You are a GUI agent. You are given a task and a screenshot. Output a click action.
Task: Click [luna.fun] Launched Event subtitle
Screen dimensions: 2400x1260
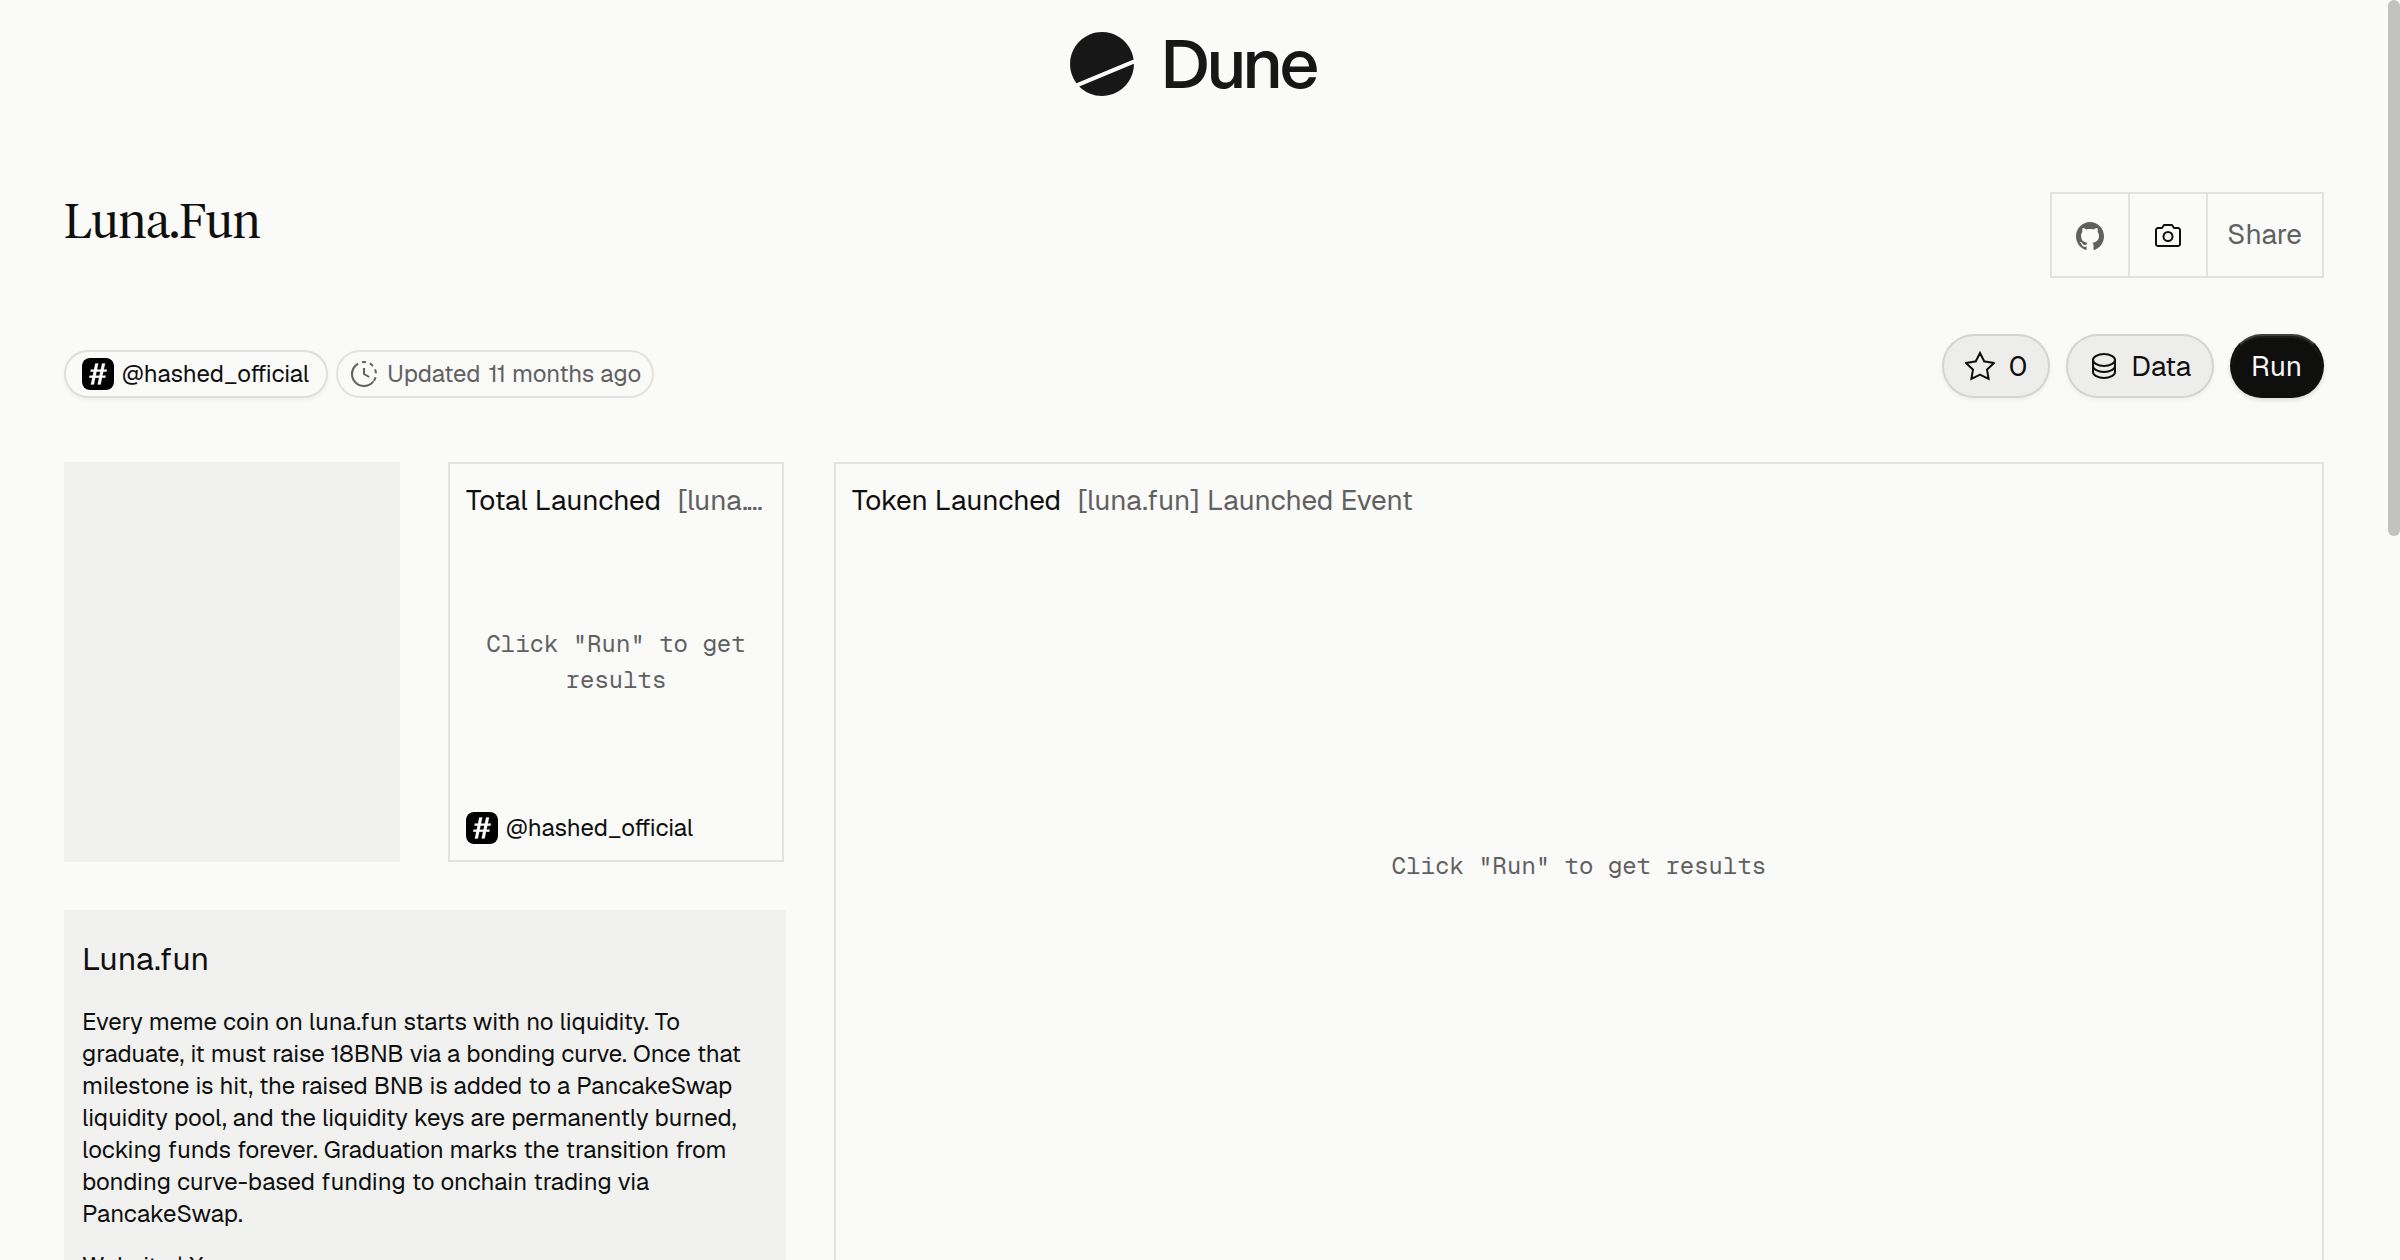(x=1245, y=500)
